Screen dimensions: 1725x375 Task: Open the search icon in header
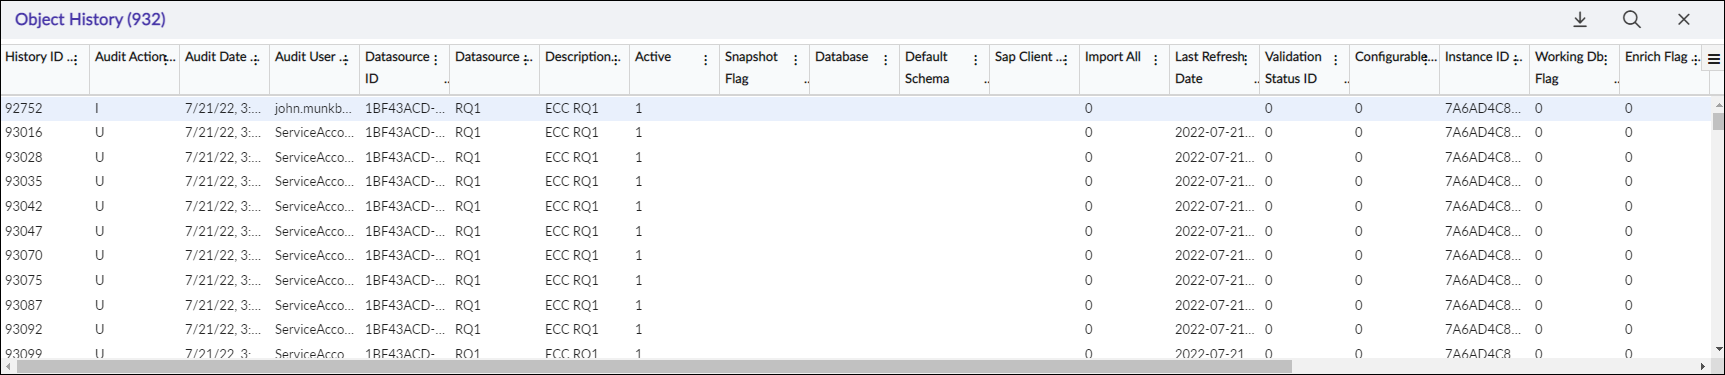tap(1632, 19)
